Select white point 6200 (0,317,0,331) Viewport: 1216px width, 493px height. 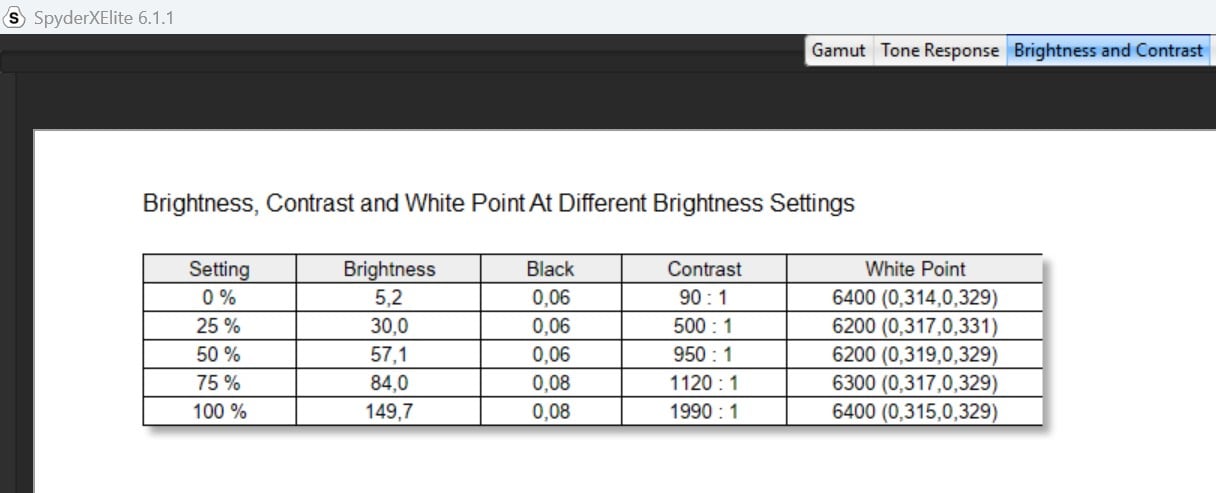coord(915,326)
